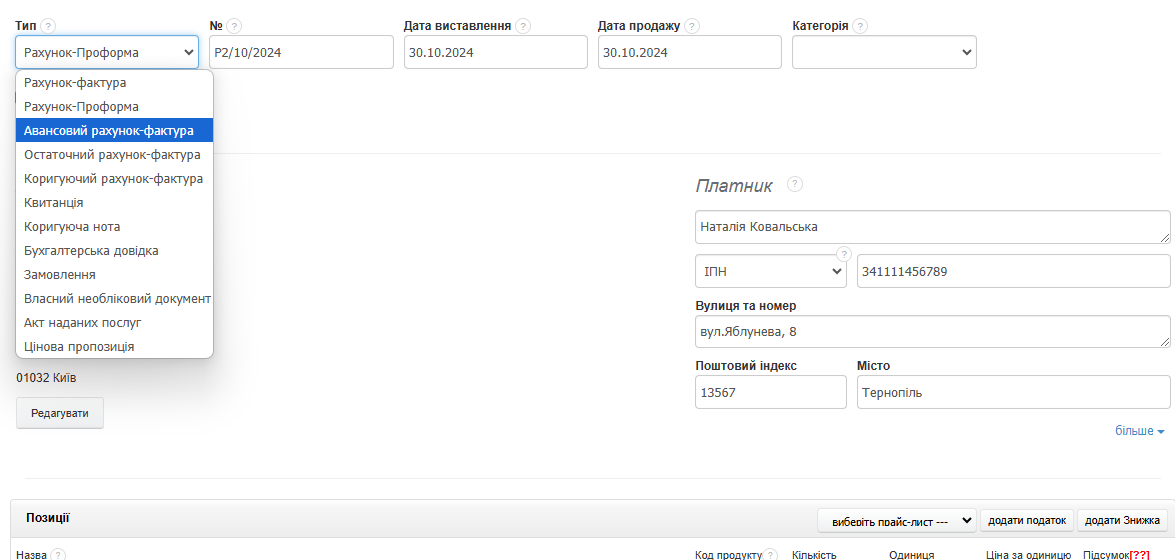Click help icon above ІПН dropdown

(843, 254)
